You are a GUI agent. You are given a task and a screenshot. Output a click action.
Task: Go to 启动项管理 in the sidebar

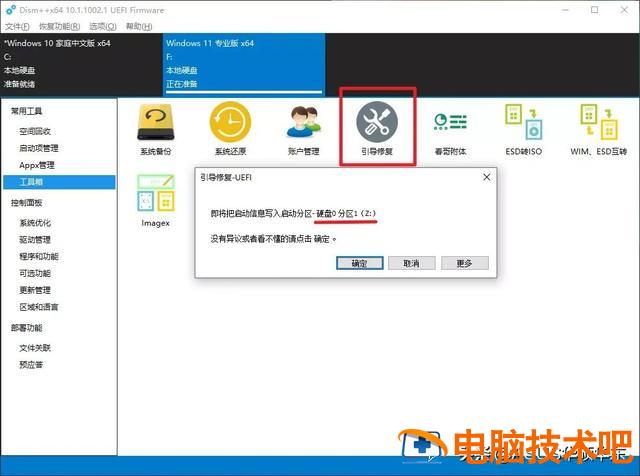click(39, 148)
